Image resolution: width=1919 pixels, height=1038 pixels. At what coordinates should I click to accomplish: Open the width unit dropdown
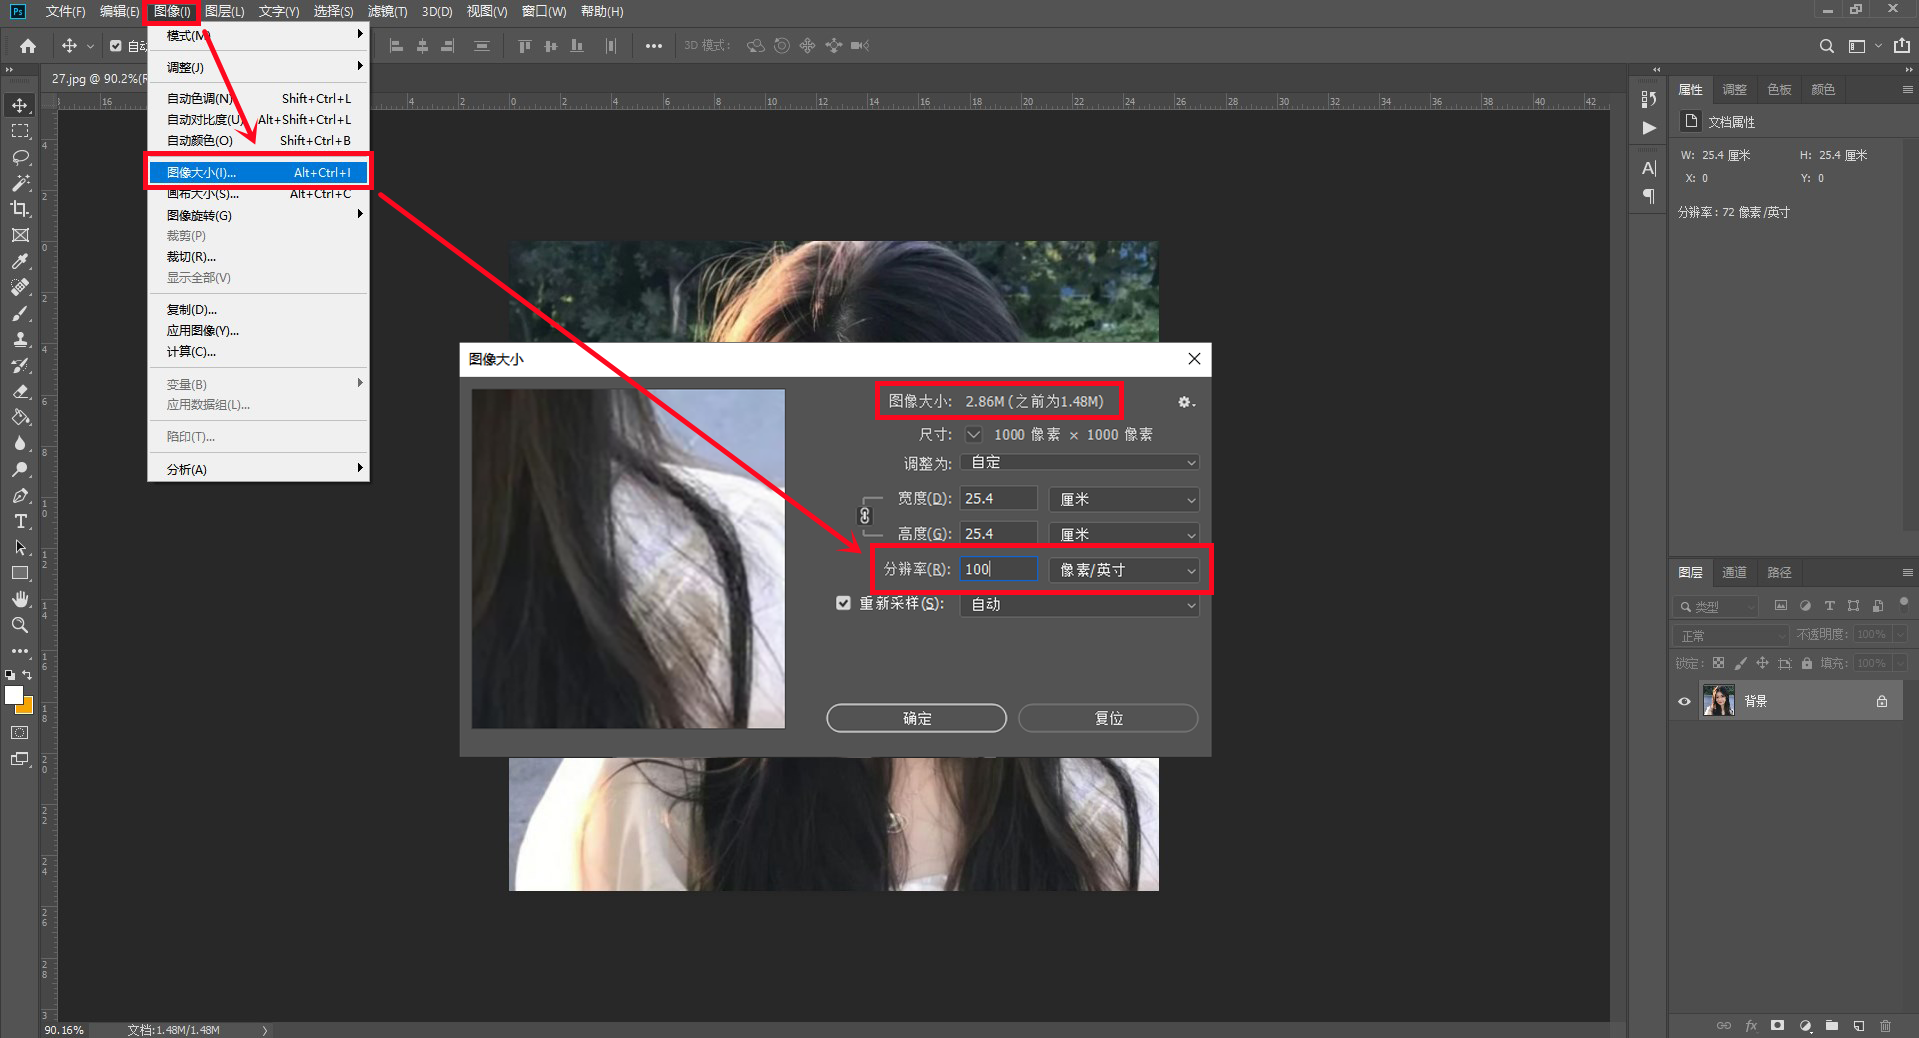click(x=1124, y=499)
